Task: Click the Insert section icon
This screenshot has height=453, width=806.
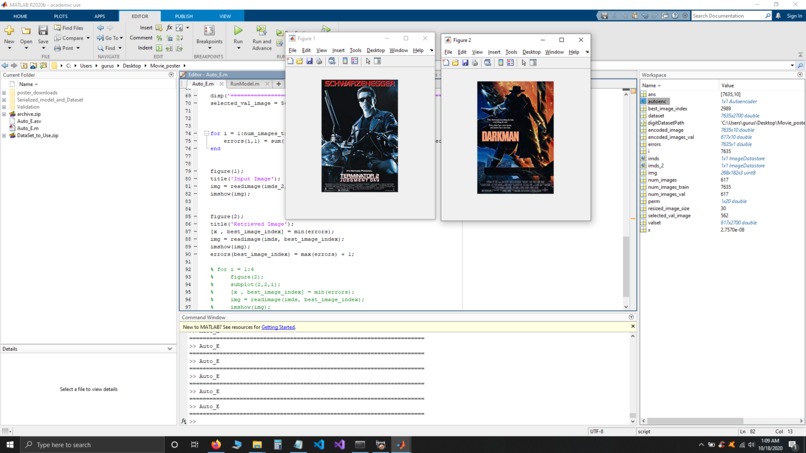Action: (x=159, y=28)
